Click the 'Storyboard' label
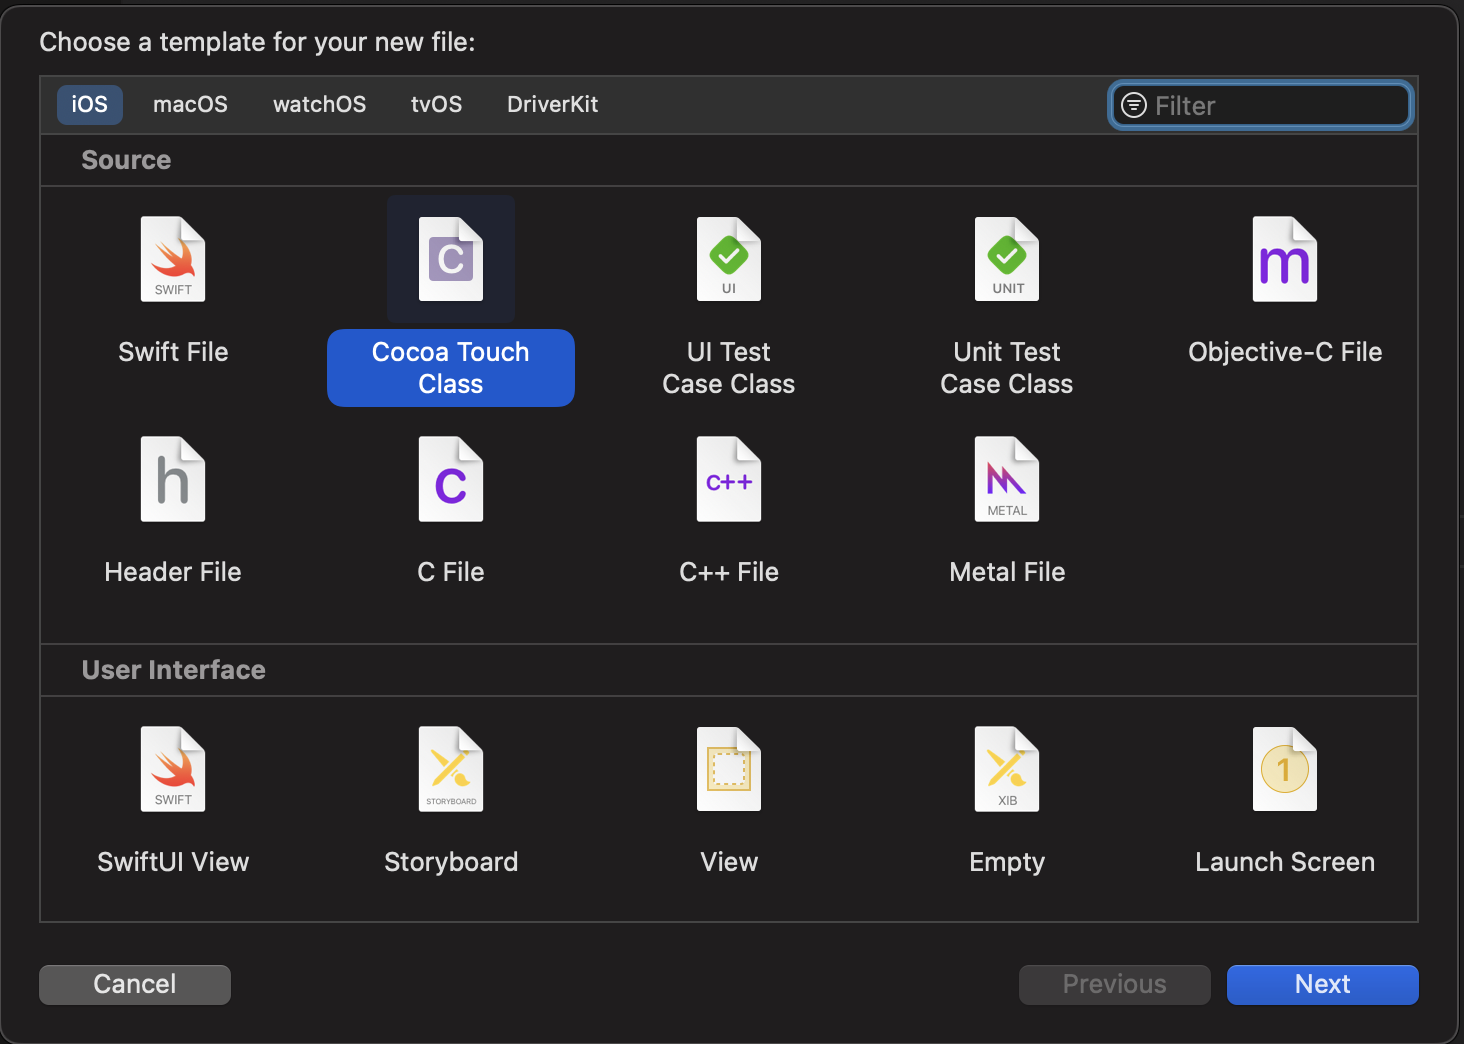The image size is (1464, 1044). (451, 862)
